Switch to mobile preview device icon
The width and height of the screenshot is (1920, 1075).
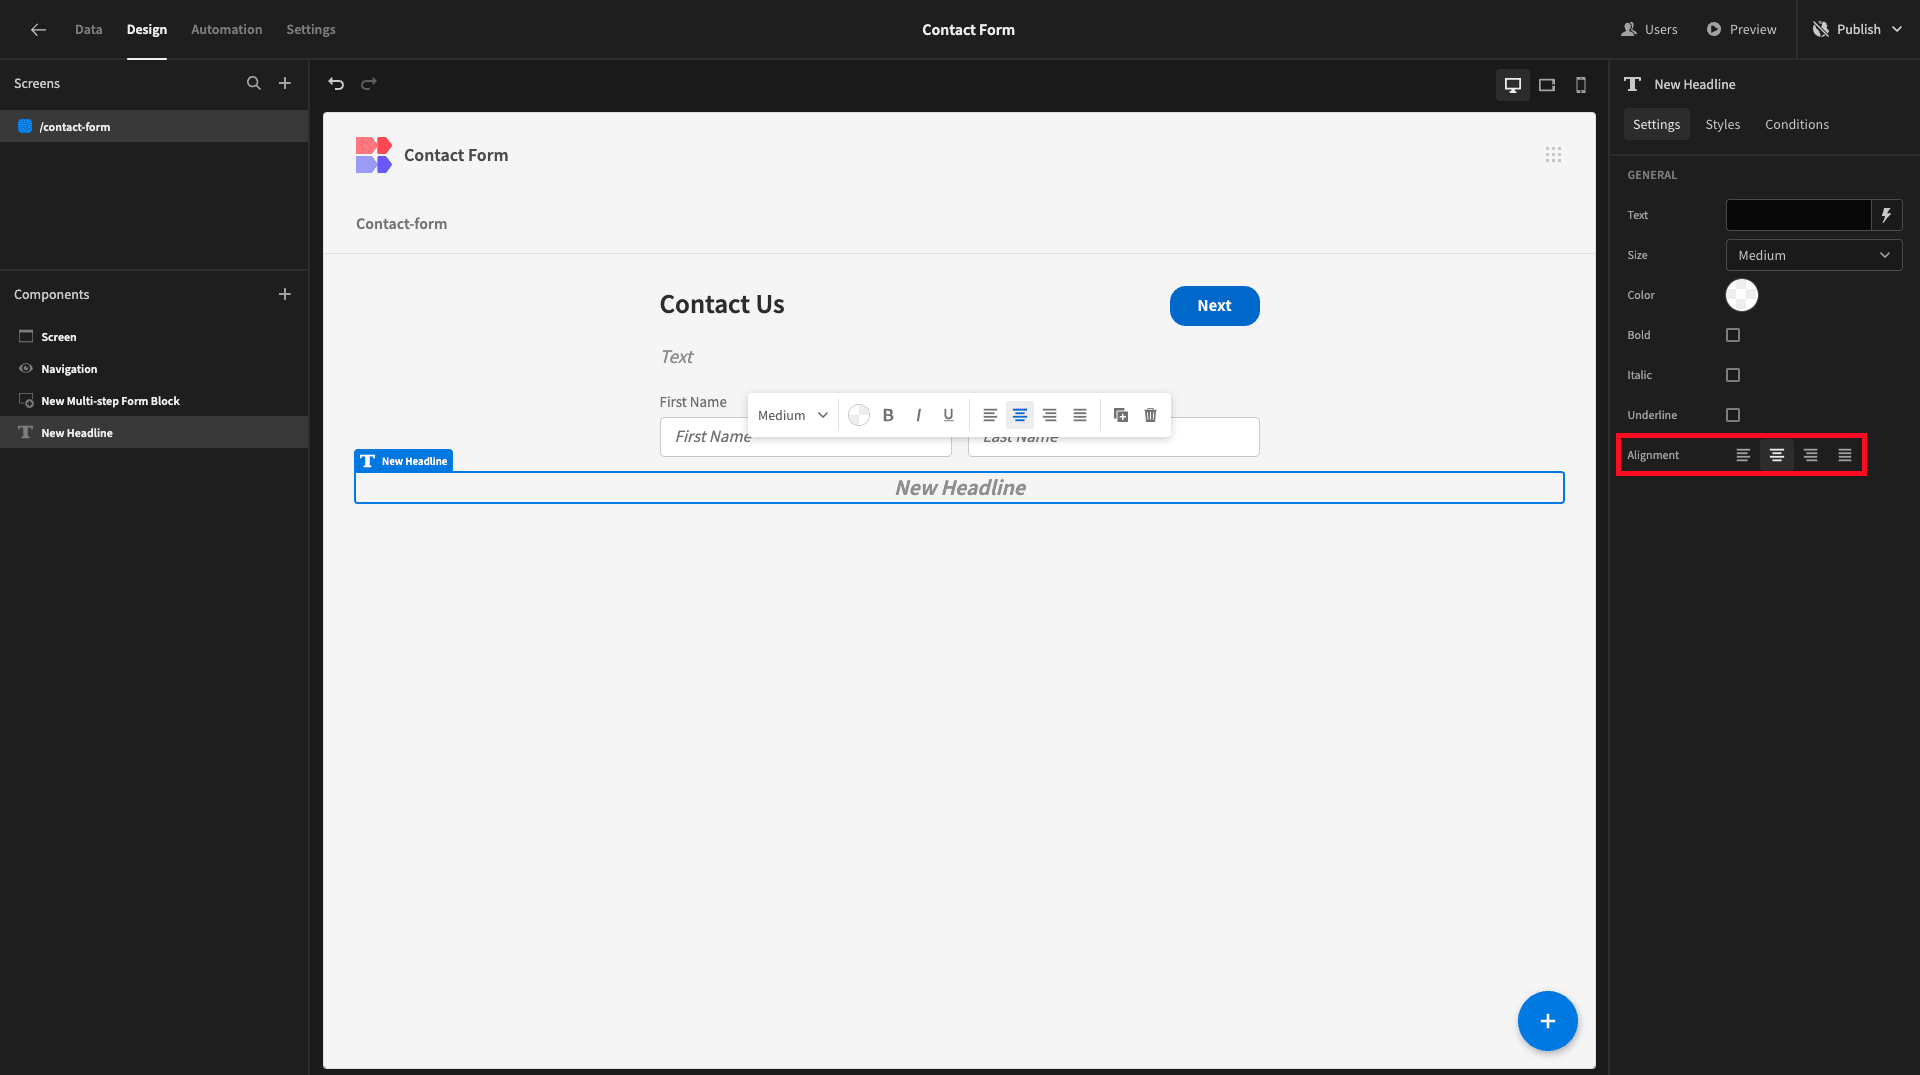coord(1581,85)
